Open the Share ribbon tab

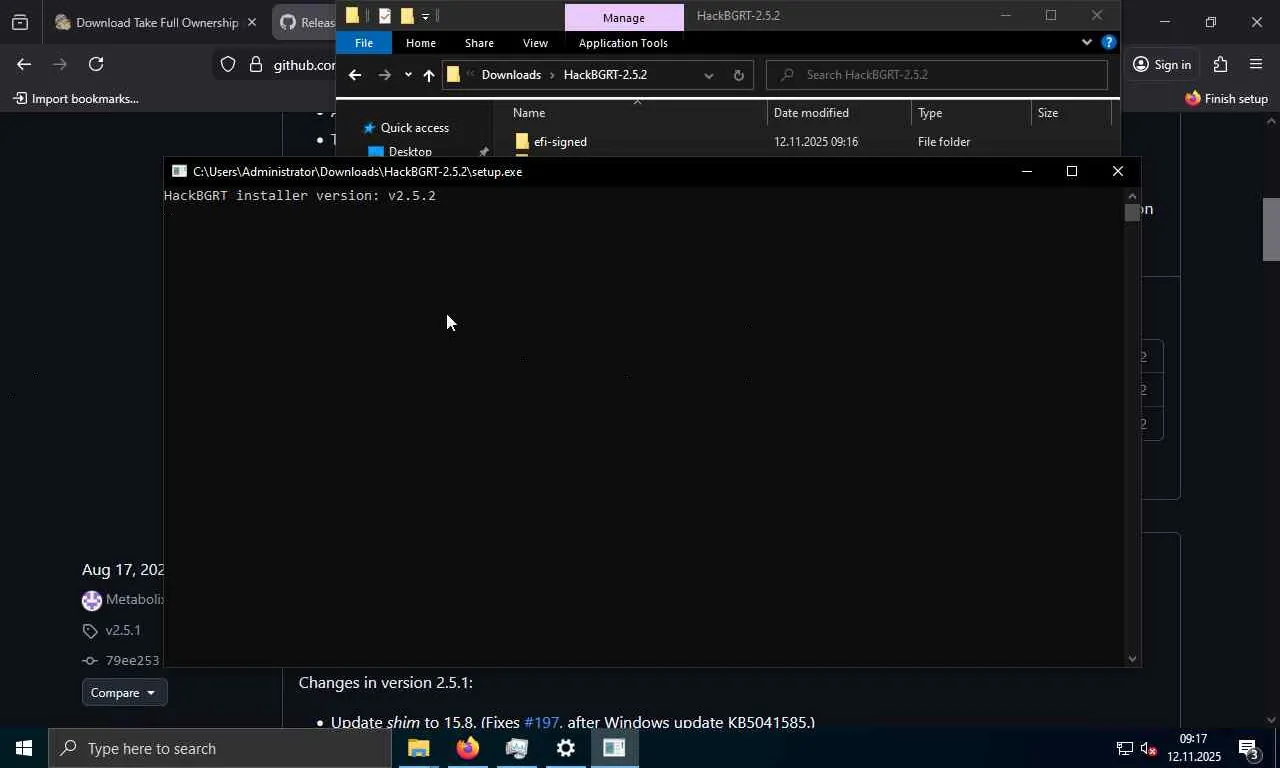479,43
